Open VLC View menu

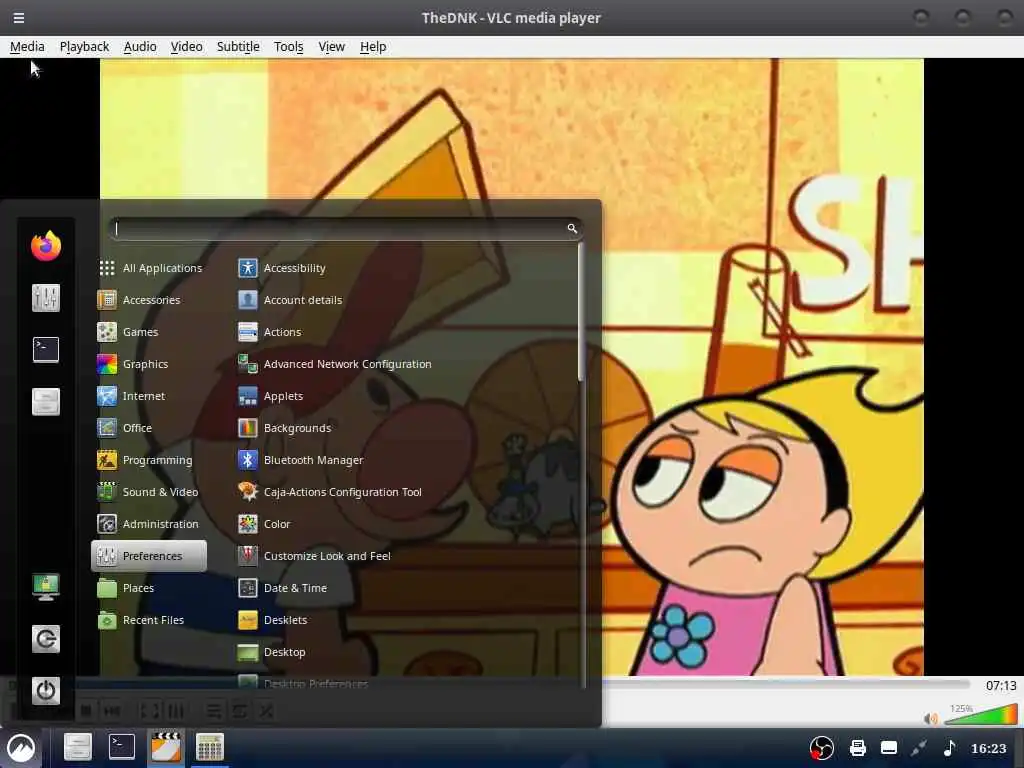pos(331,46)
